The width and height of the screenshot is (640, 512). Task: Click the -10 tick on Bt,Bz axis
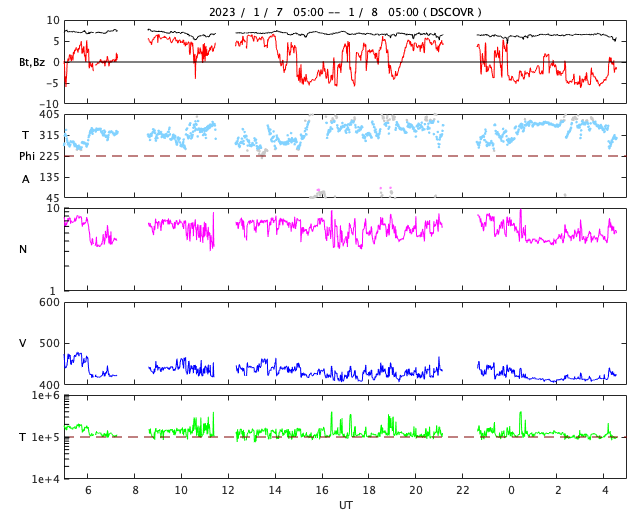point(51,105)
